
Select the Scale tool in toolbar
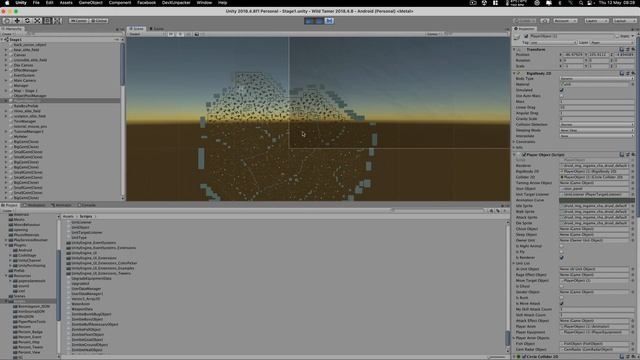[38, 20]
